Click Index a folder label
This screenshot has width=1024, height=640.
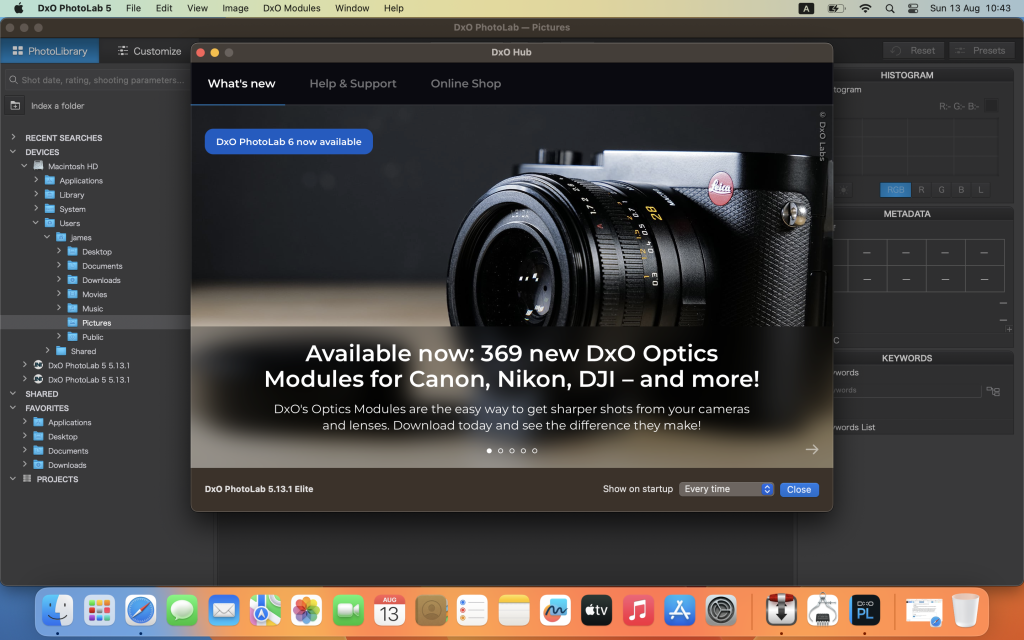point(57,106)
